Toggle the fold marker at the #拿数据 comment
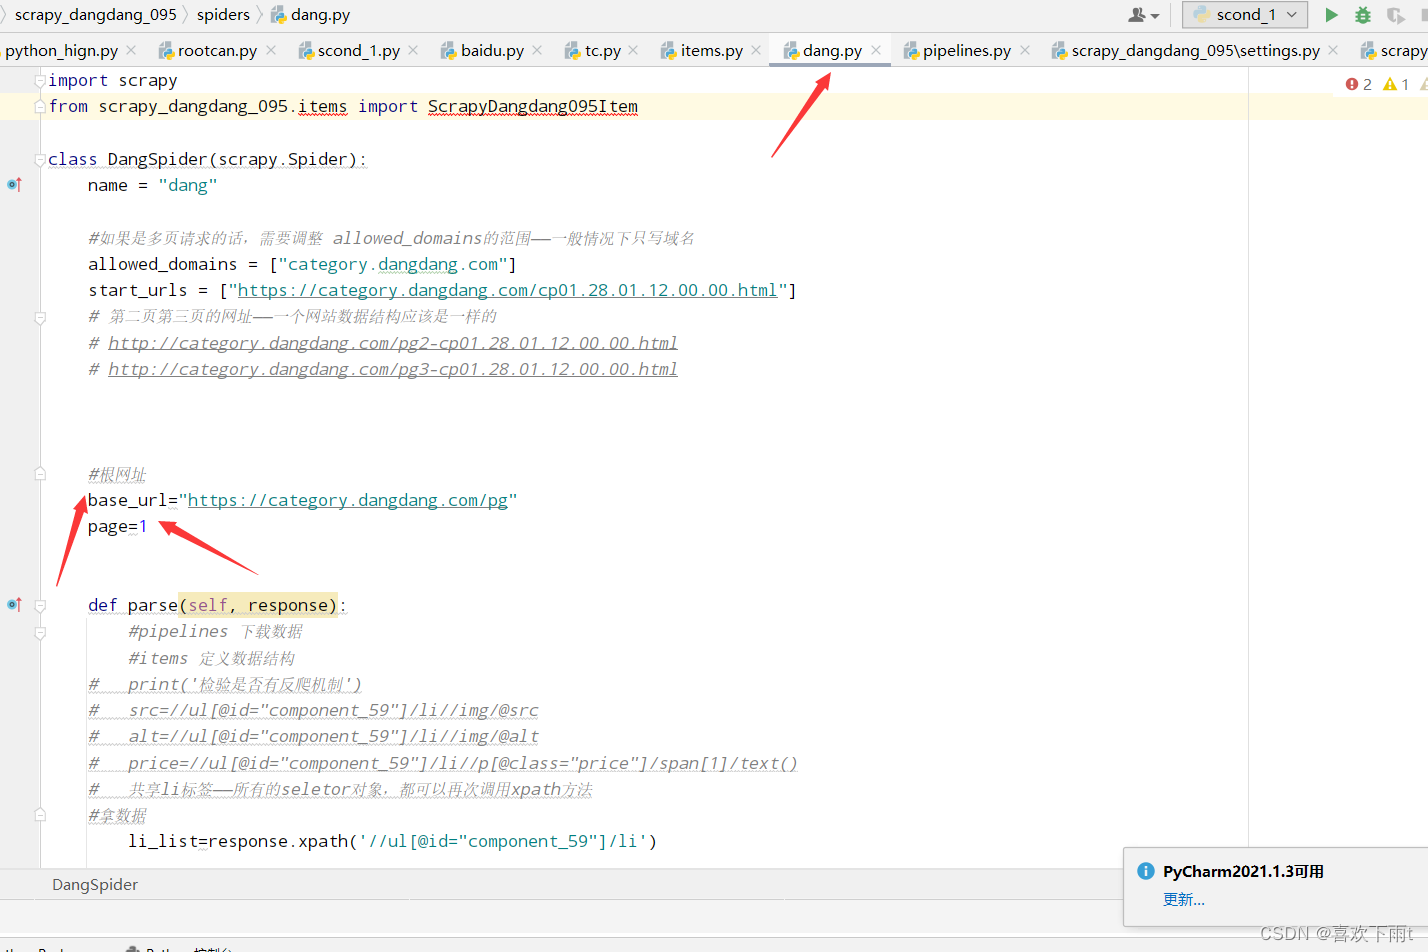The height and width of the screenshot is (952, 1428). pyautogui.click(x=40, y=815)
